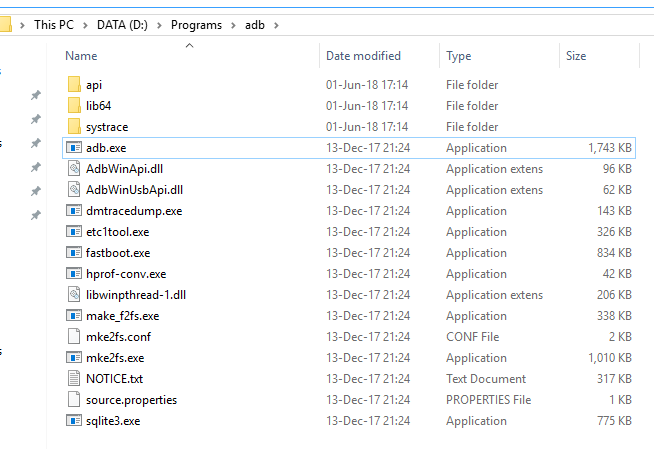
Task: Select the source.properties file name
Action: click(x=131, y=400)
